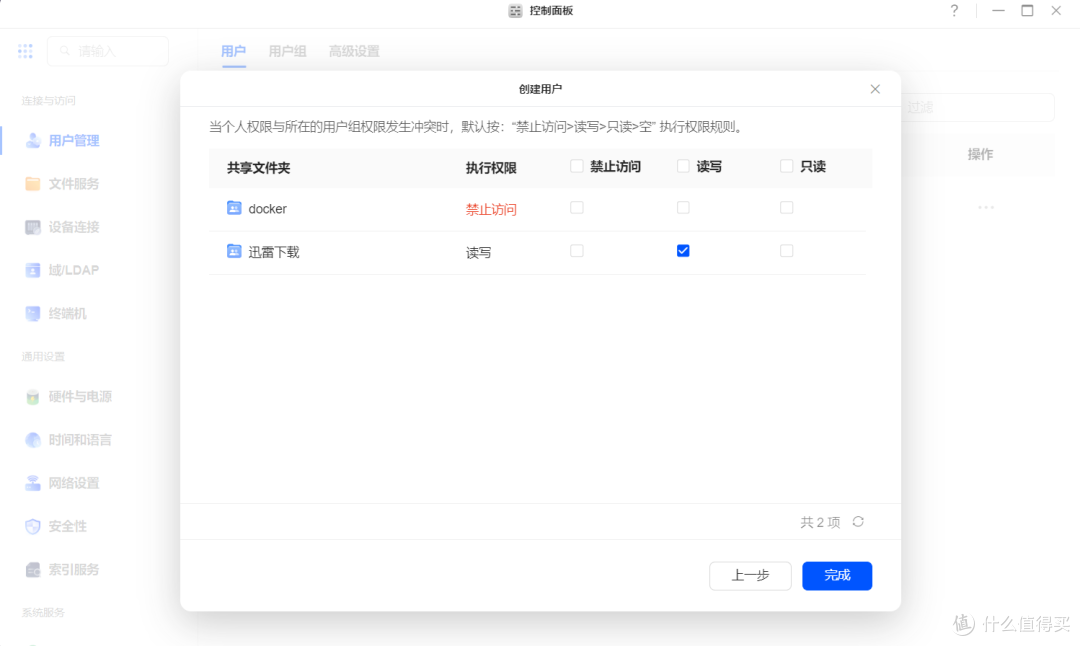The image size is (1080, 646).
Task: Open 设备连接 in sidebar
Action: coord(73,227)
